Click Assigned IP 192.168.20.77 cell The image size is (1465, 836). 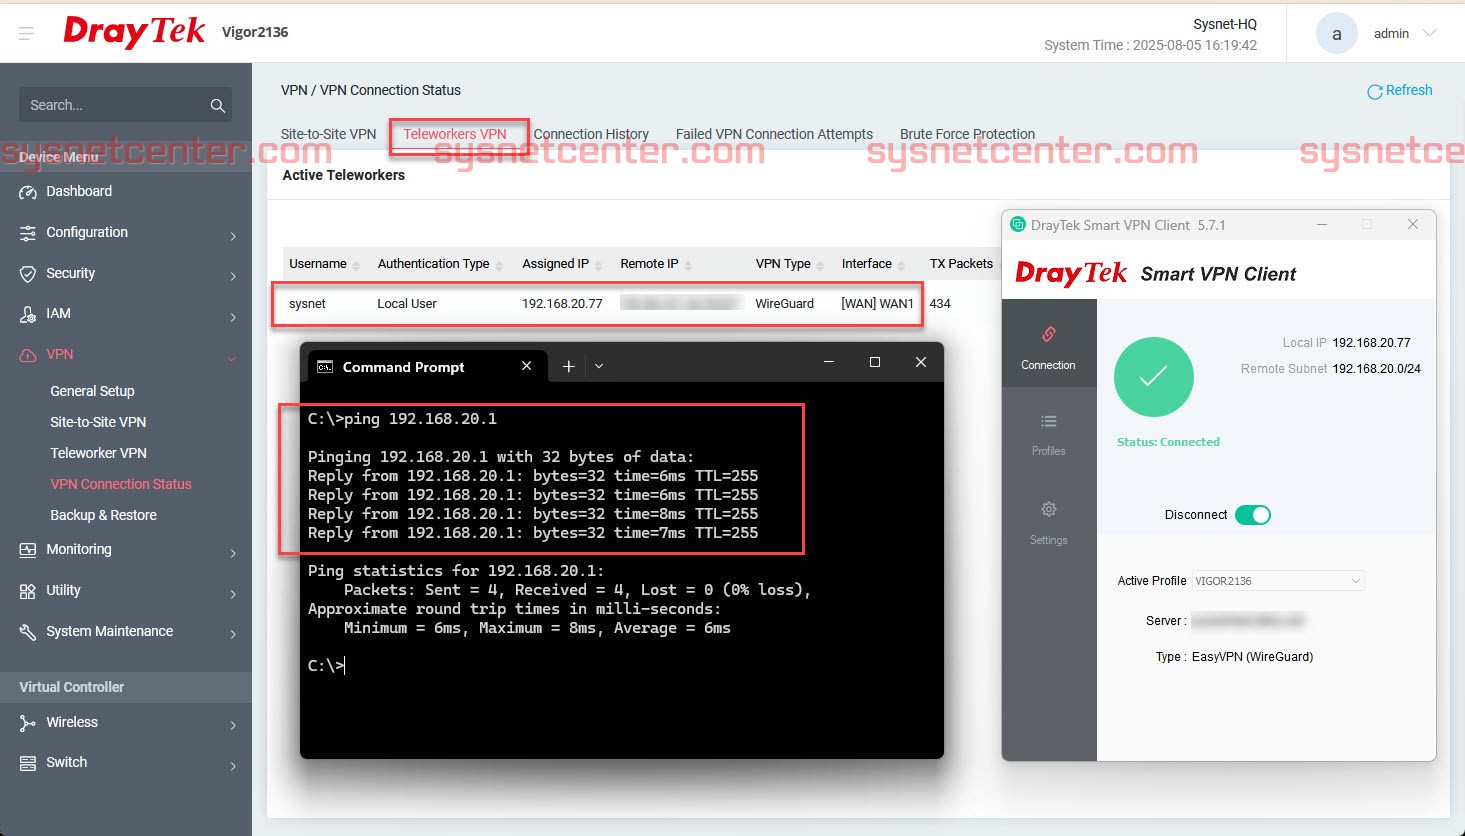[562, 304]
